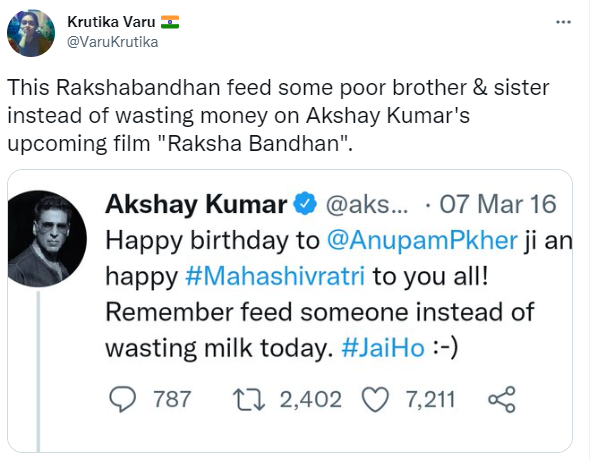Image resolution: width=593 pixels, height=460 pixels.
Task: Click the truncated @aks... handle
Action: (x=367, y=205)
